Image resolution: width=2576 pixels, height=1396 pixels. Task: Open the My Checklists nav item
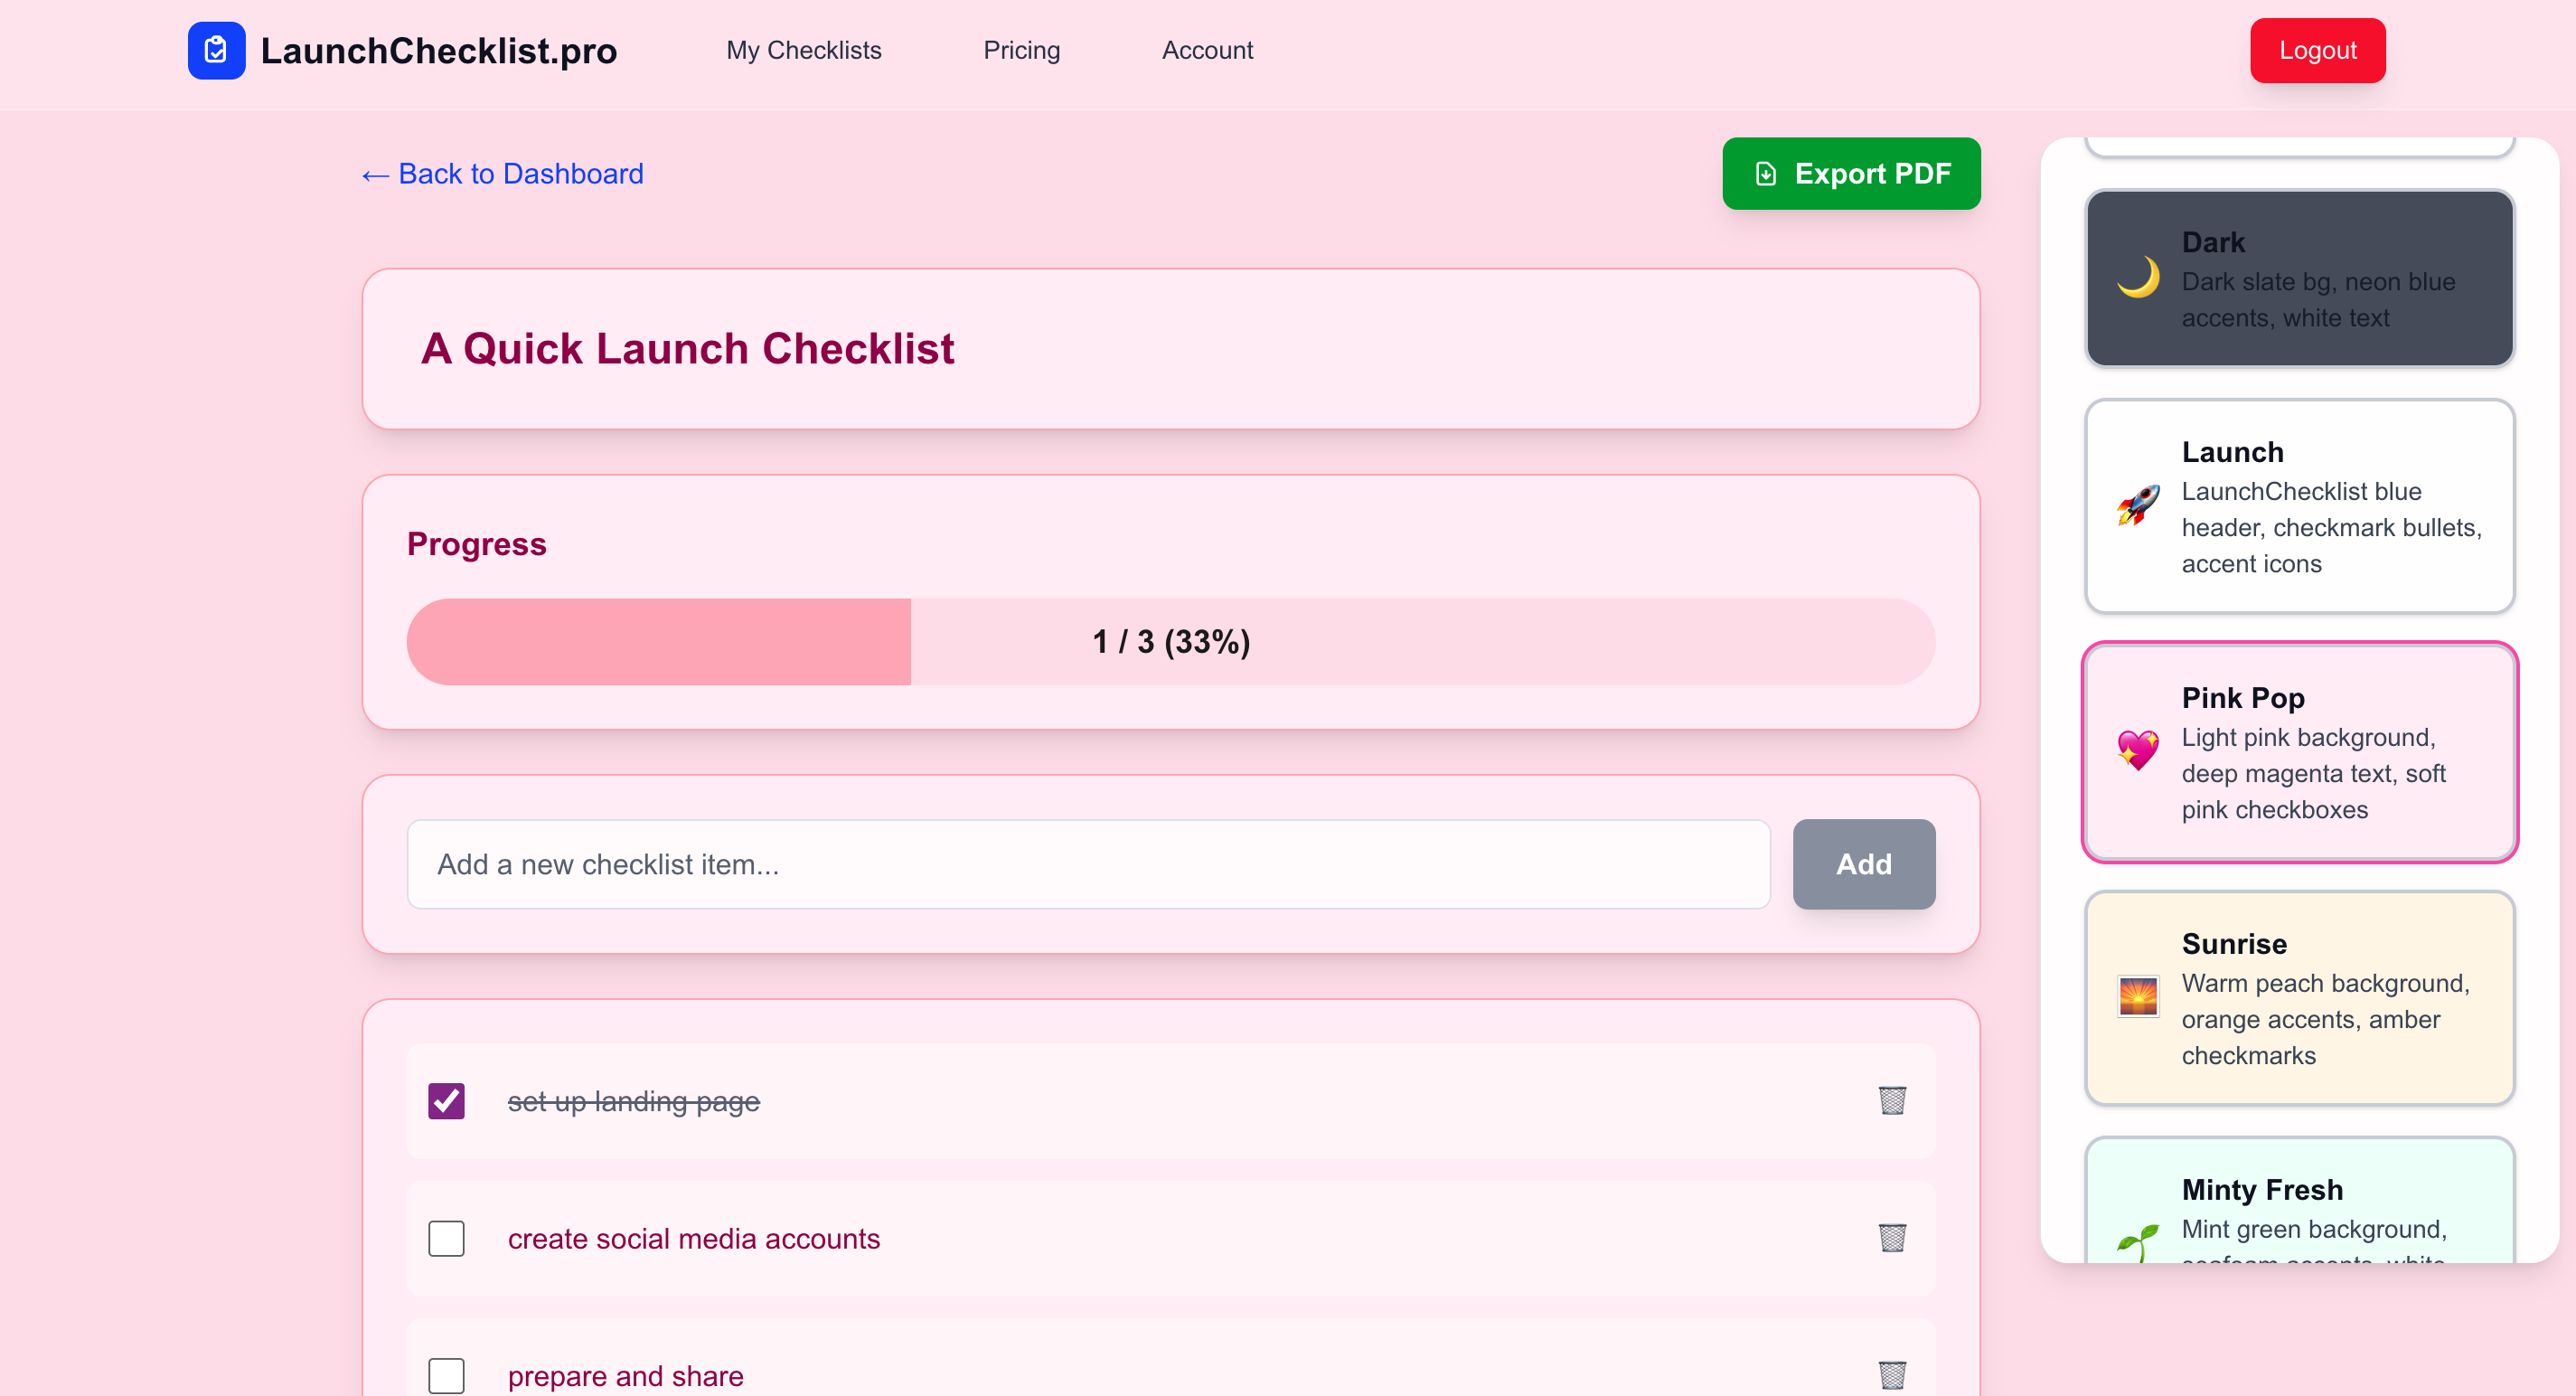tap(804, 50)
